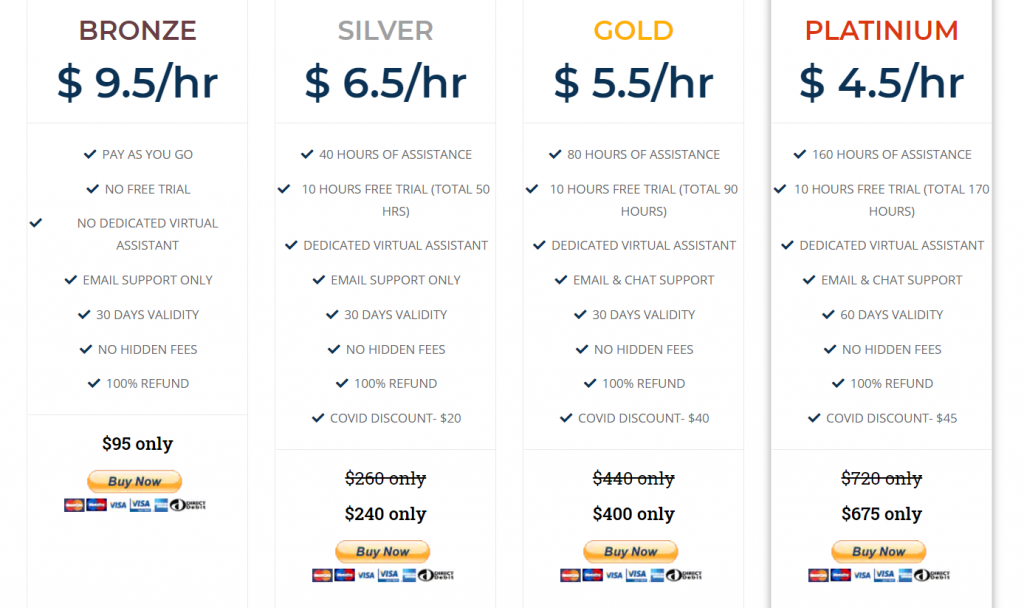Click the checkmark beside Pay As You Go

point(91,154)
